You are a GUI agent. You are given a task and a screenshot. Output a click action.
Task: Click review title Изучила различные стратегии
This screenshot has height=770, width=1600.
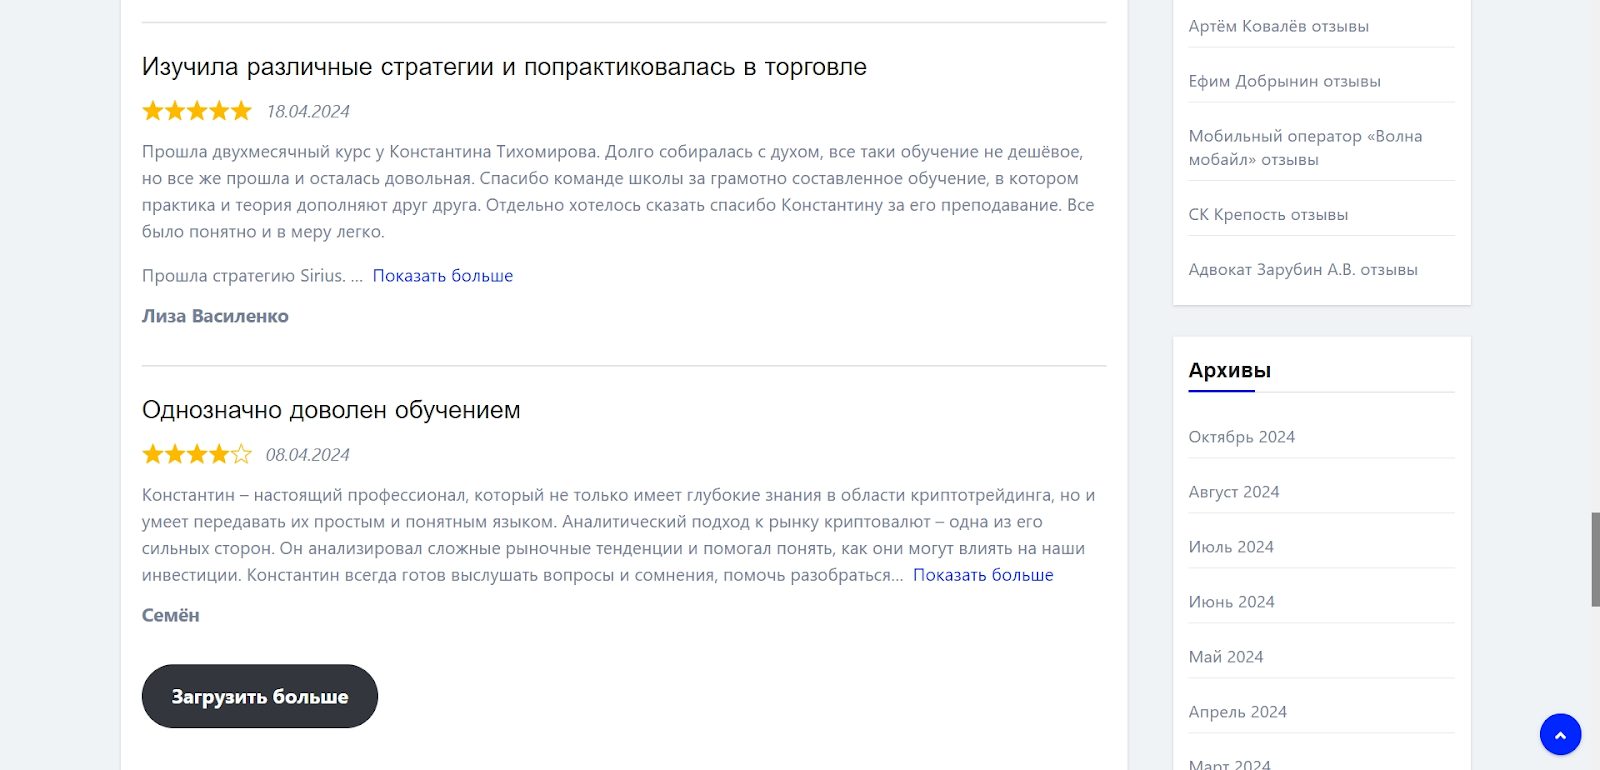tap(504, 67)
